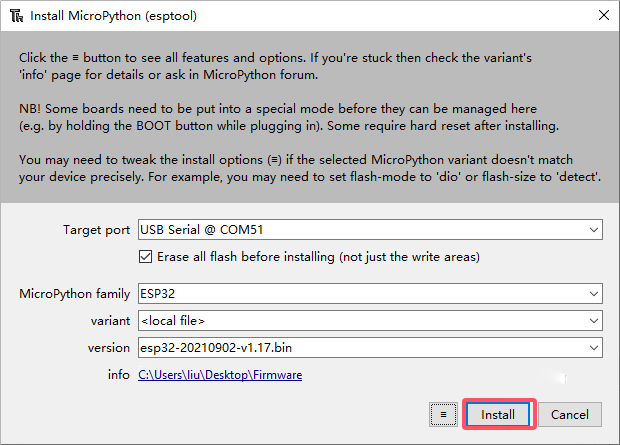Click the Thonny app icon in title bar
The width and height of the screenshot is (620, 445).
(17, 16)
